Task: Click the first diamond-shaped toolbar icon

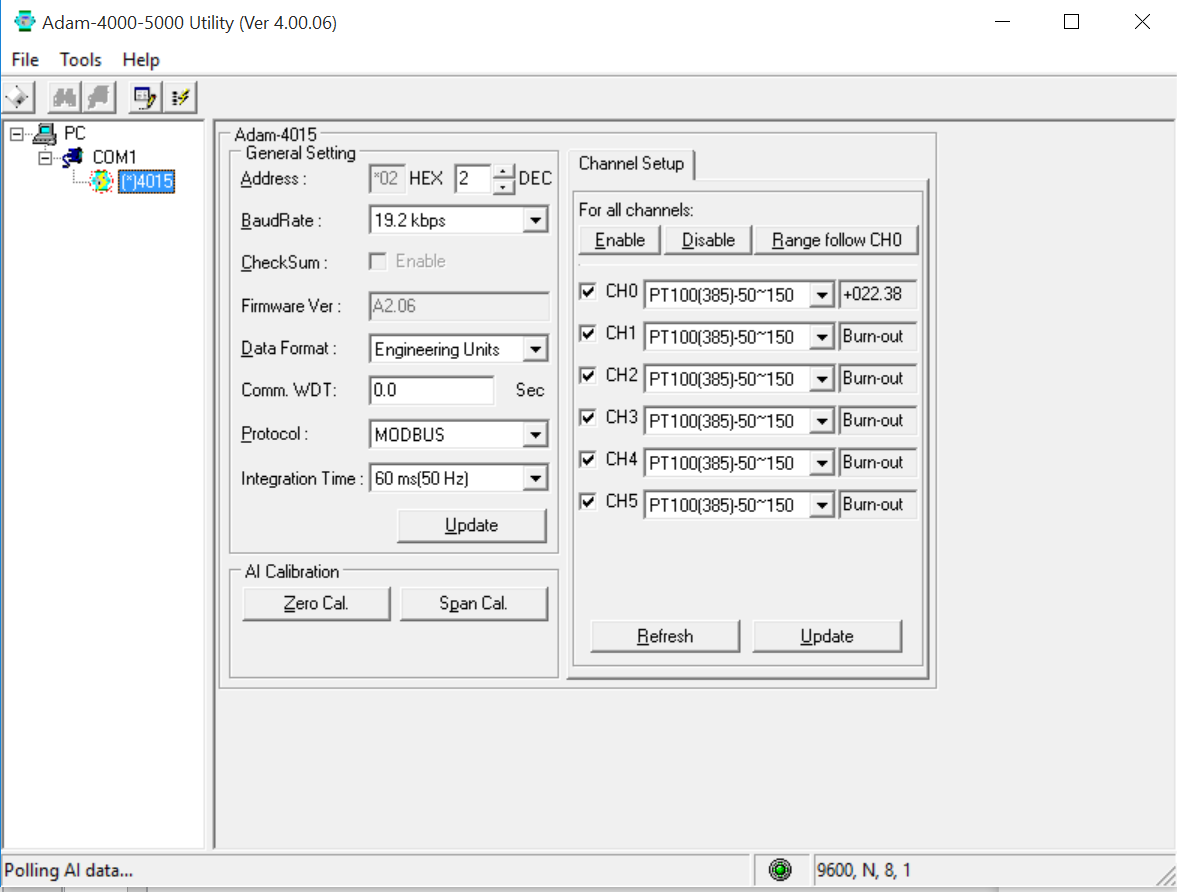Action: [x=18, y=97]
